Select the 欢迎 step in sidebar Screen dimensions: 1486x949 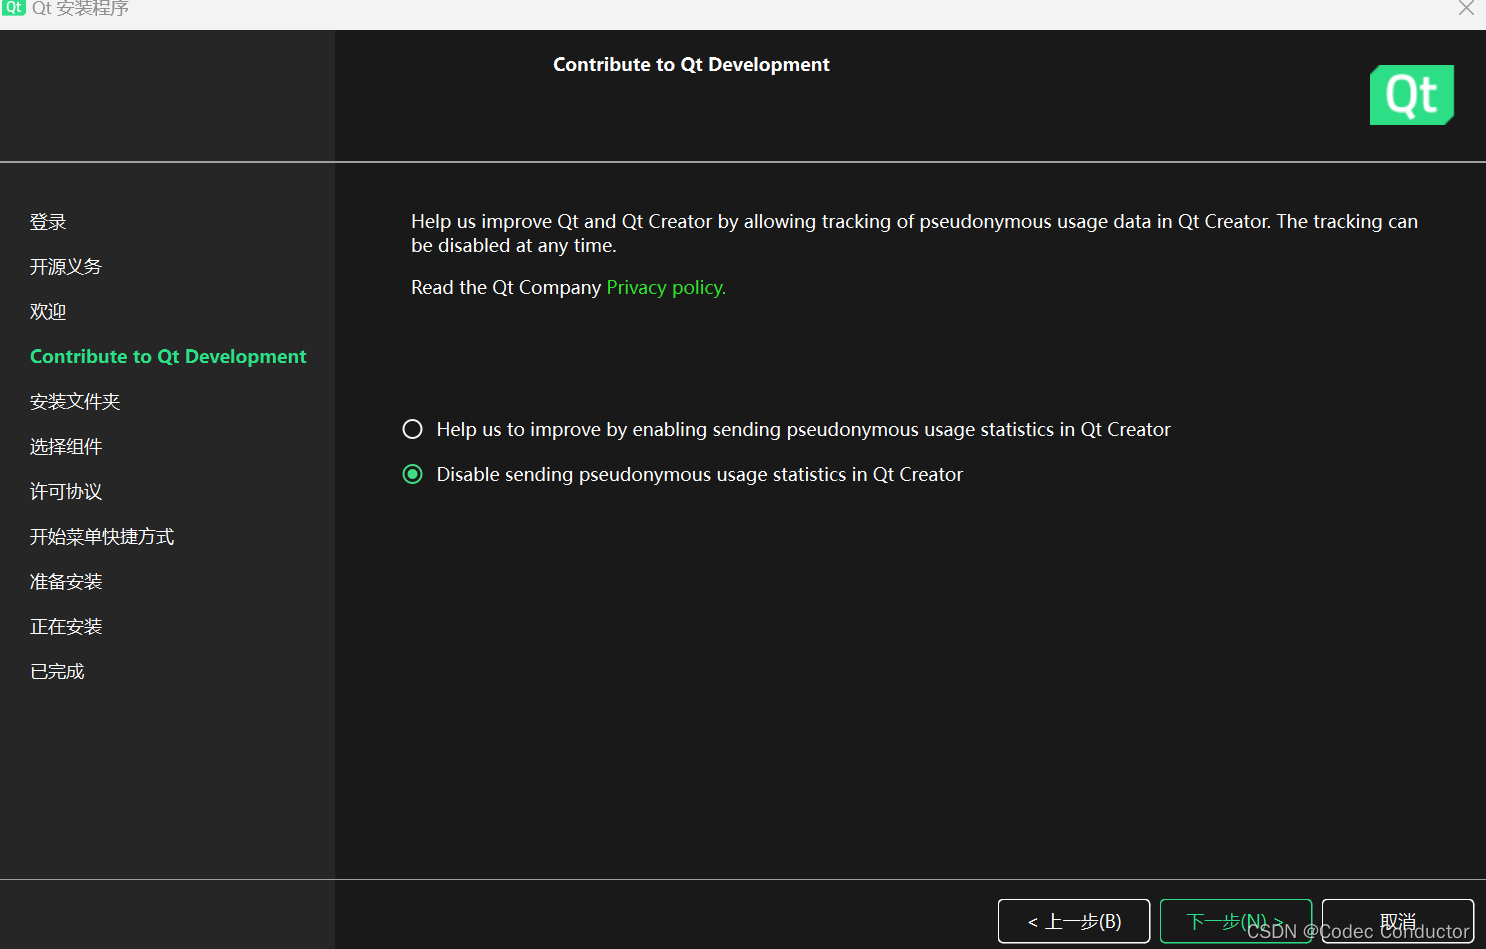[48, 312]
